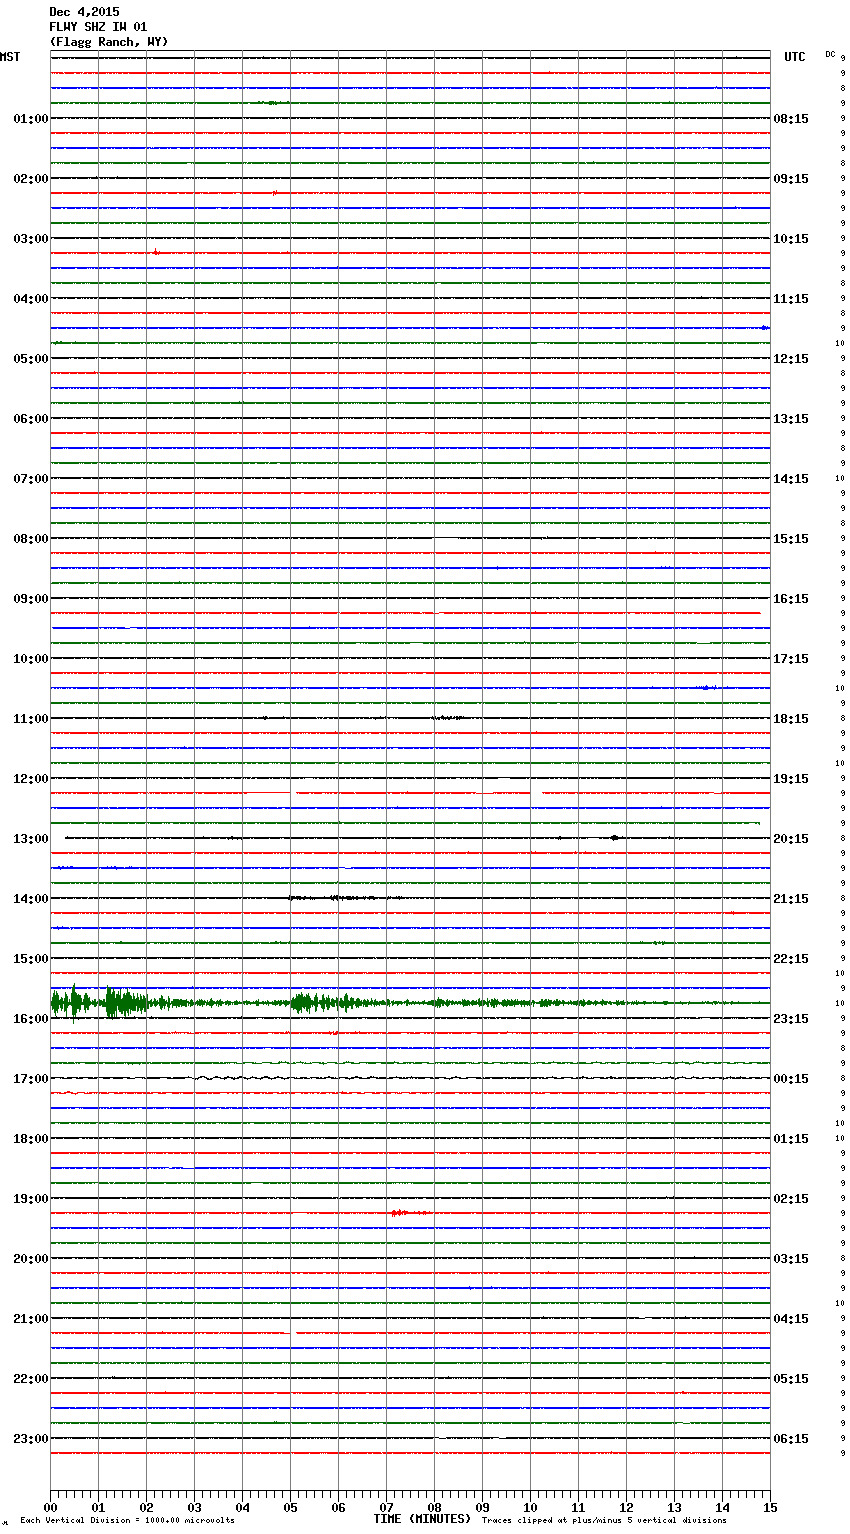Click the 'TIME (MINUTES)' axis title
The width and height of the screenshot is (850, 1534).
click(422, 1519)
